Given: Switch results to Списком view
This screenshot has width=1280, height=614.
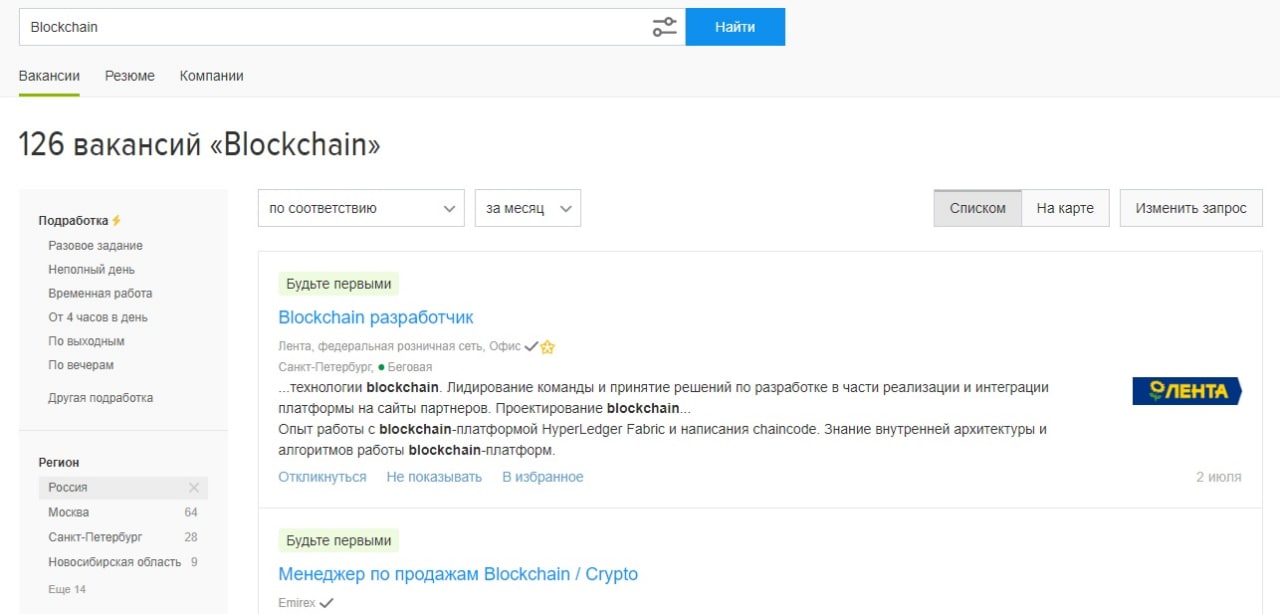Looking at the screenshot, I should click(x=977, y=208).
